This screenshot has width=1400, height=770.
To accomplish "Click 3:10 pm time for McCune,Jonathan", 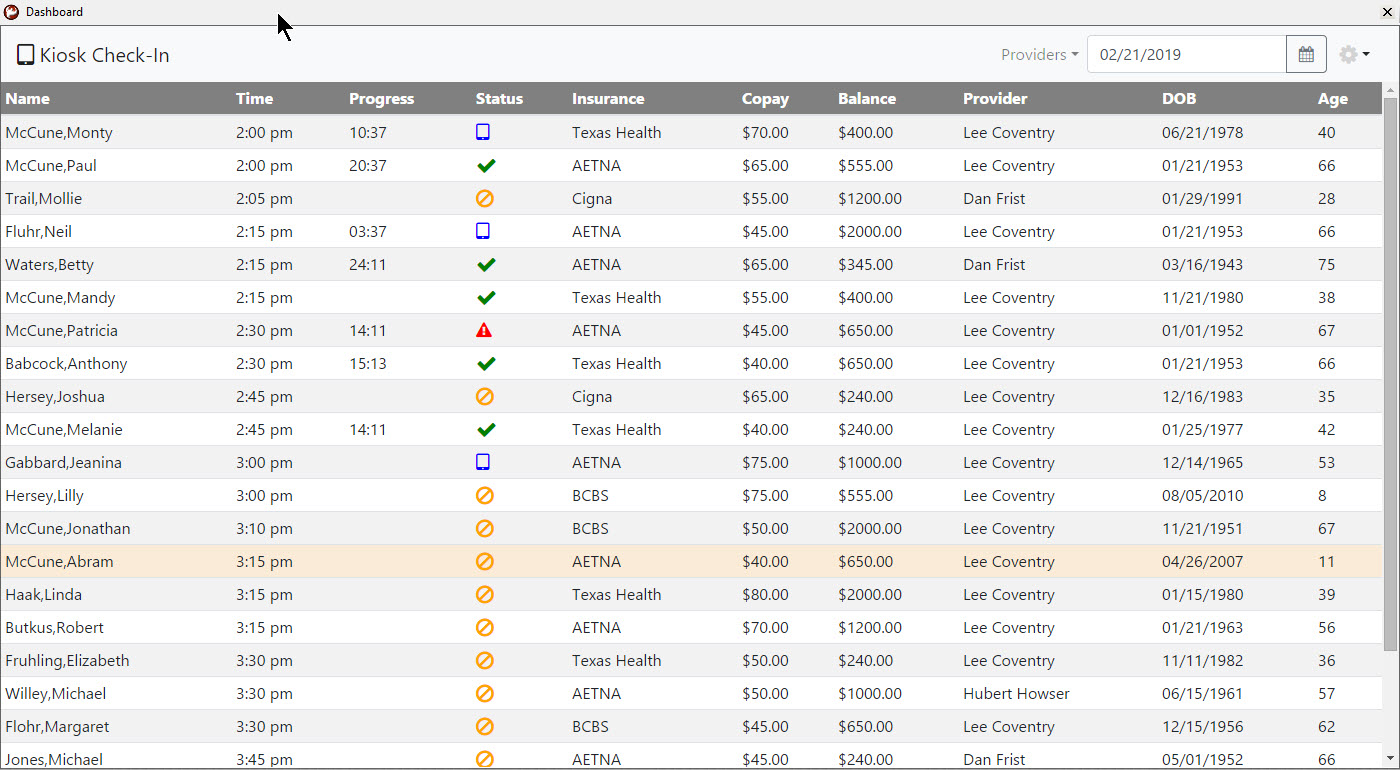I will tap(264, 528).
